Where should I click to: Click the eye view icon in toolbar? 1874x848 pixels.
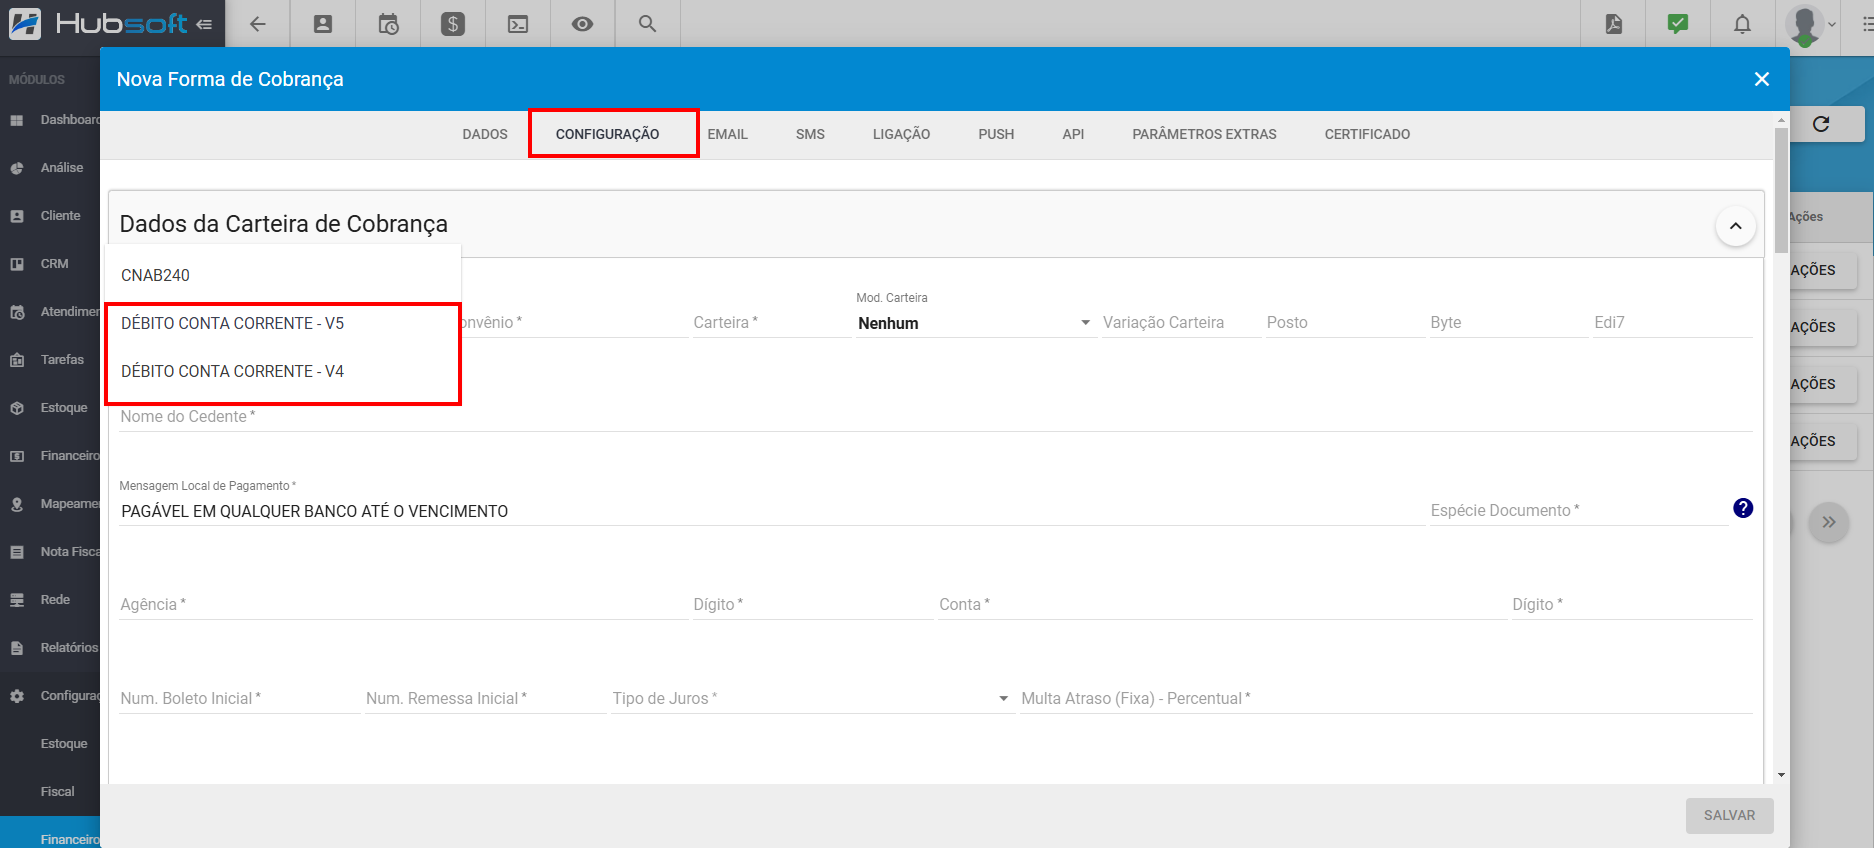pos(582,24)
